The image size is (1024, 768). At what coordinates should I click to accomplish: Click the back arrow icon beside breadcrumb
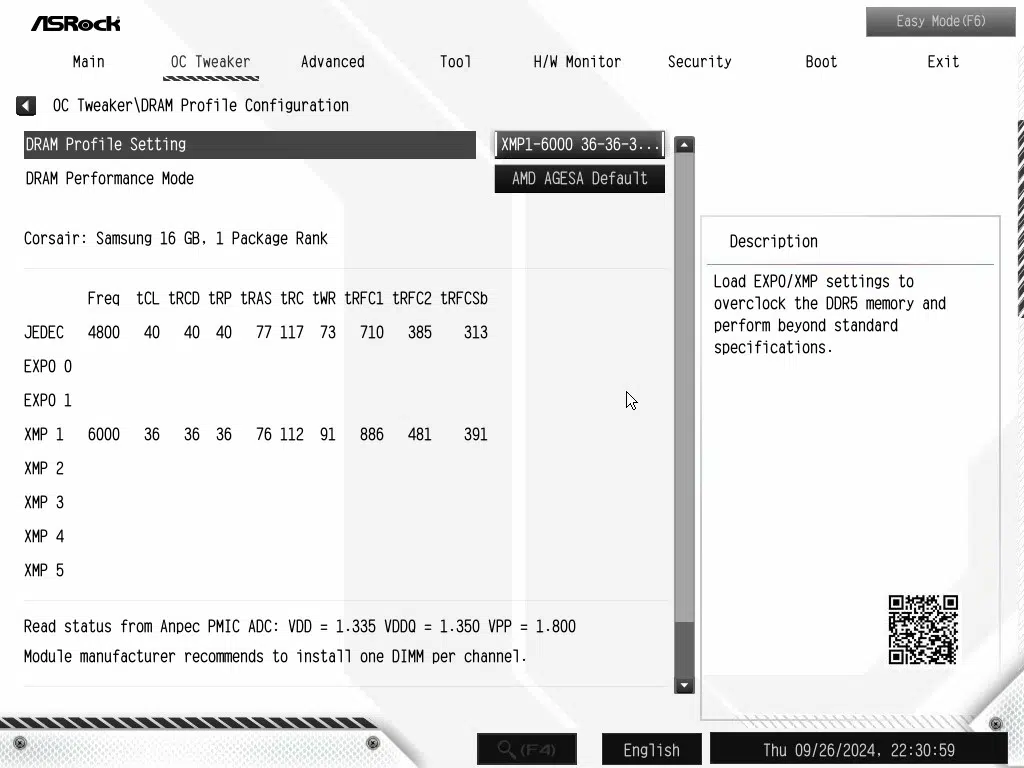click(26, 106)
